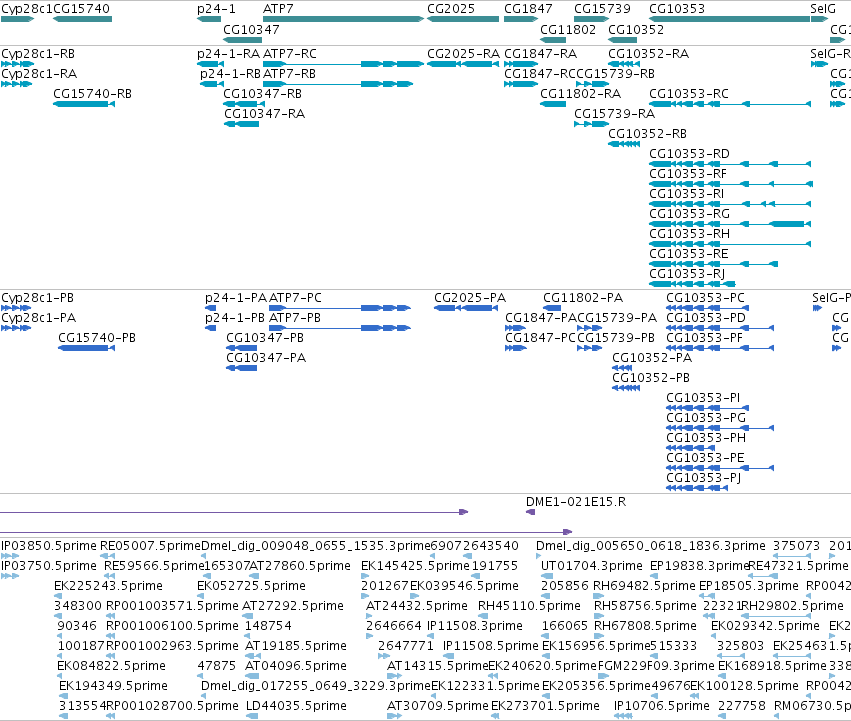Click EST IP10706.5prime
Screen dimensions: 851x721
[623, 716]
